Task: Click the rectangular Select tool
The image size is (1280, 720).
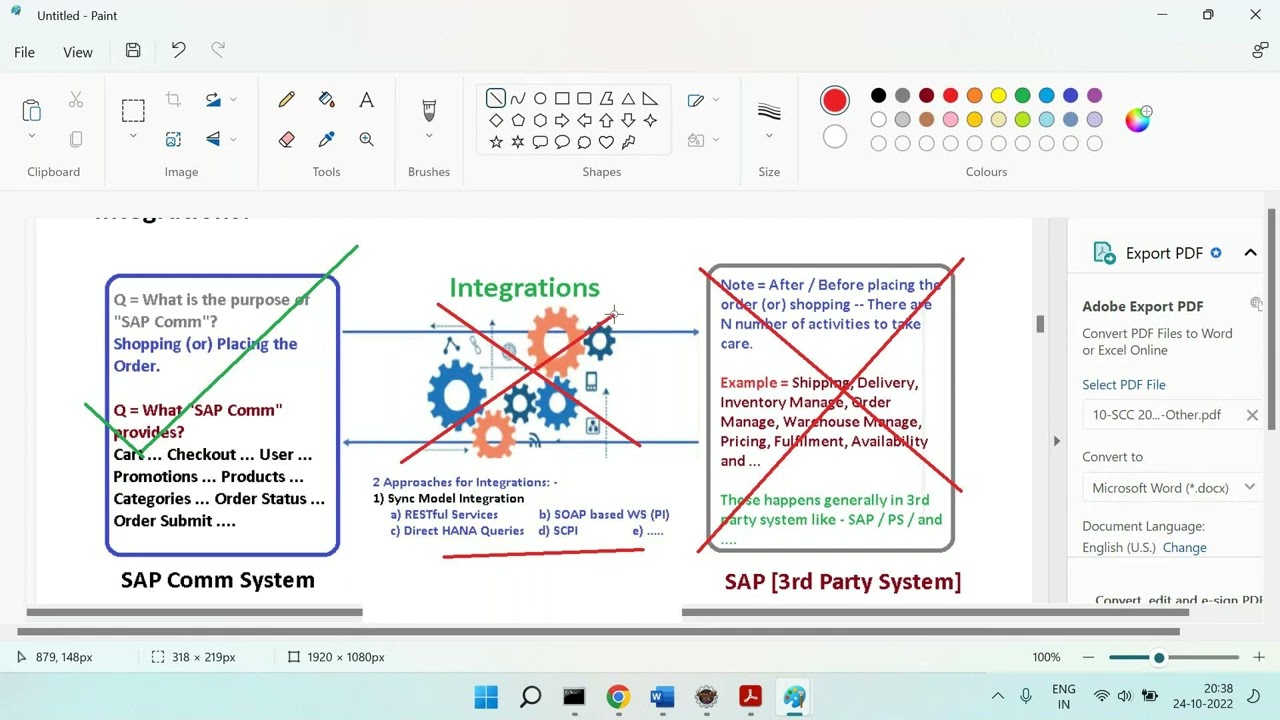Action: coord(133,110)
